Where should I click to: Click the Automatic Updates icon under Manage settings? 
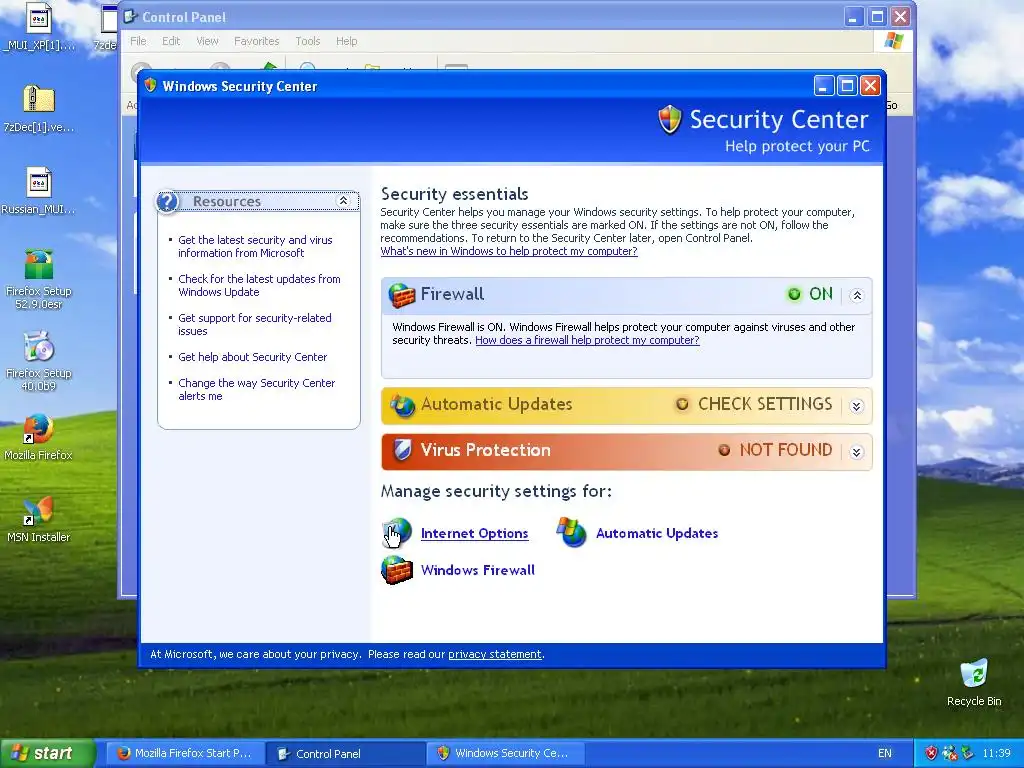(571, 533)
